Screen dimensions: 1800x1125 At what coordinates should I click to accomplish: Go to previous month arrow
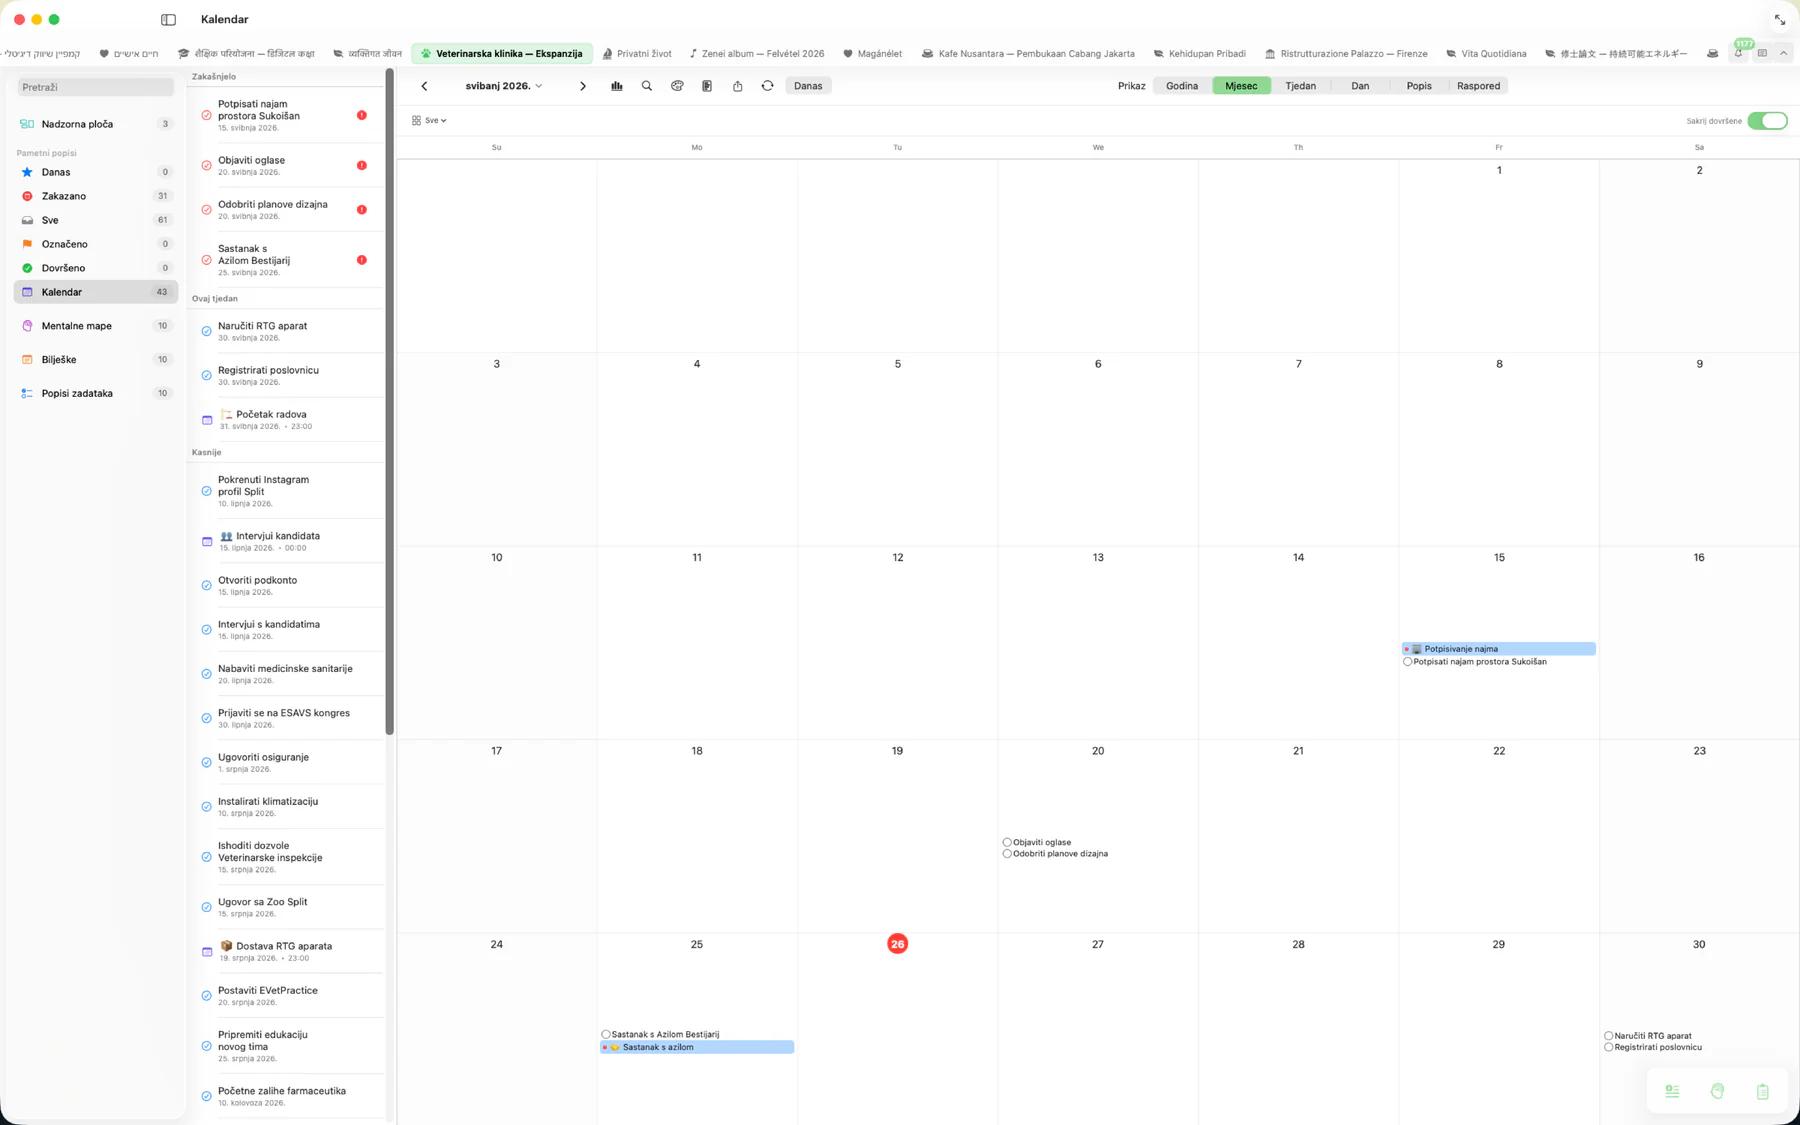click(424, 86)
